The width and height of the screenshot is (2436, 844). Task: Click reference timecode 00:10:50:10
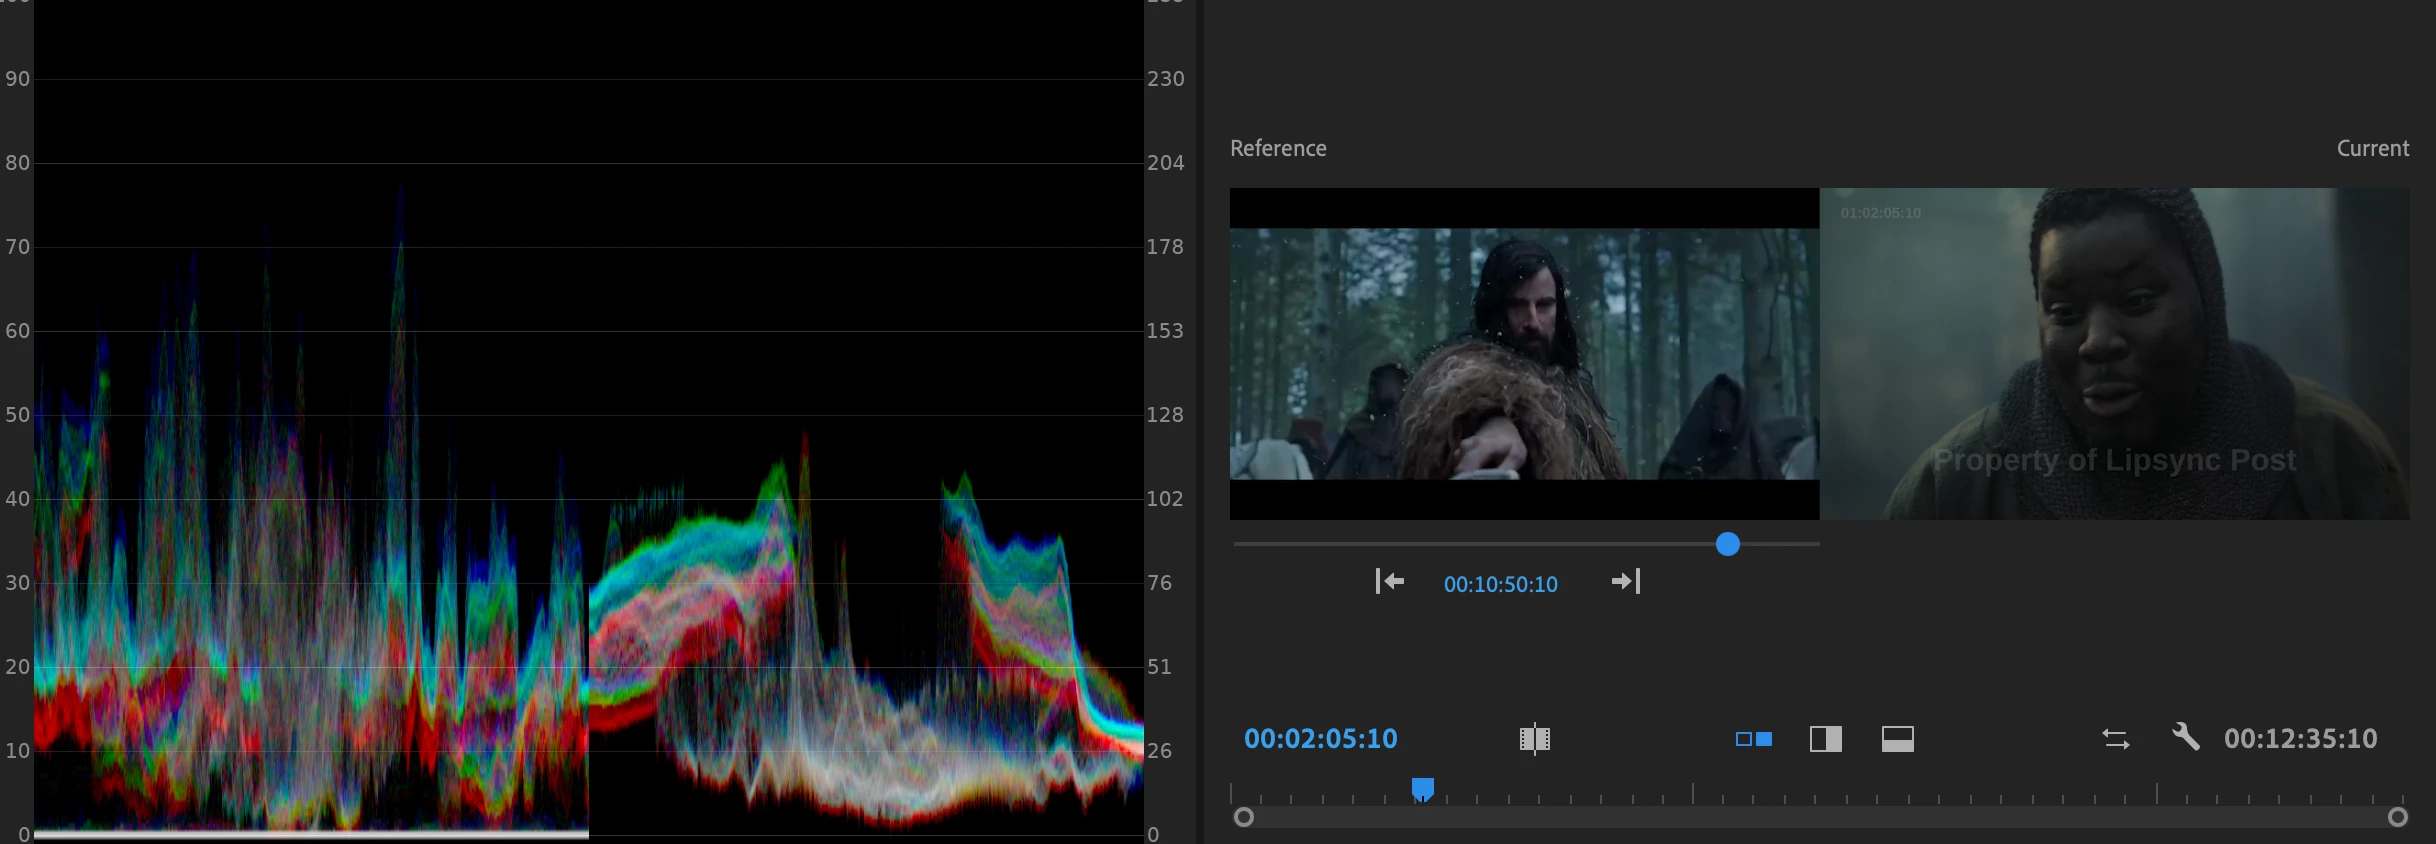pyautogui.click(x=1500, y=584)
